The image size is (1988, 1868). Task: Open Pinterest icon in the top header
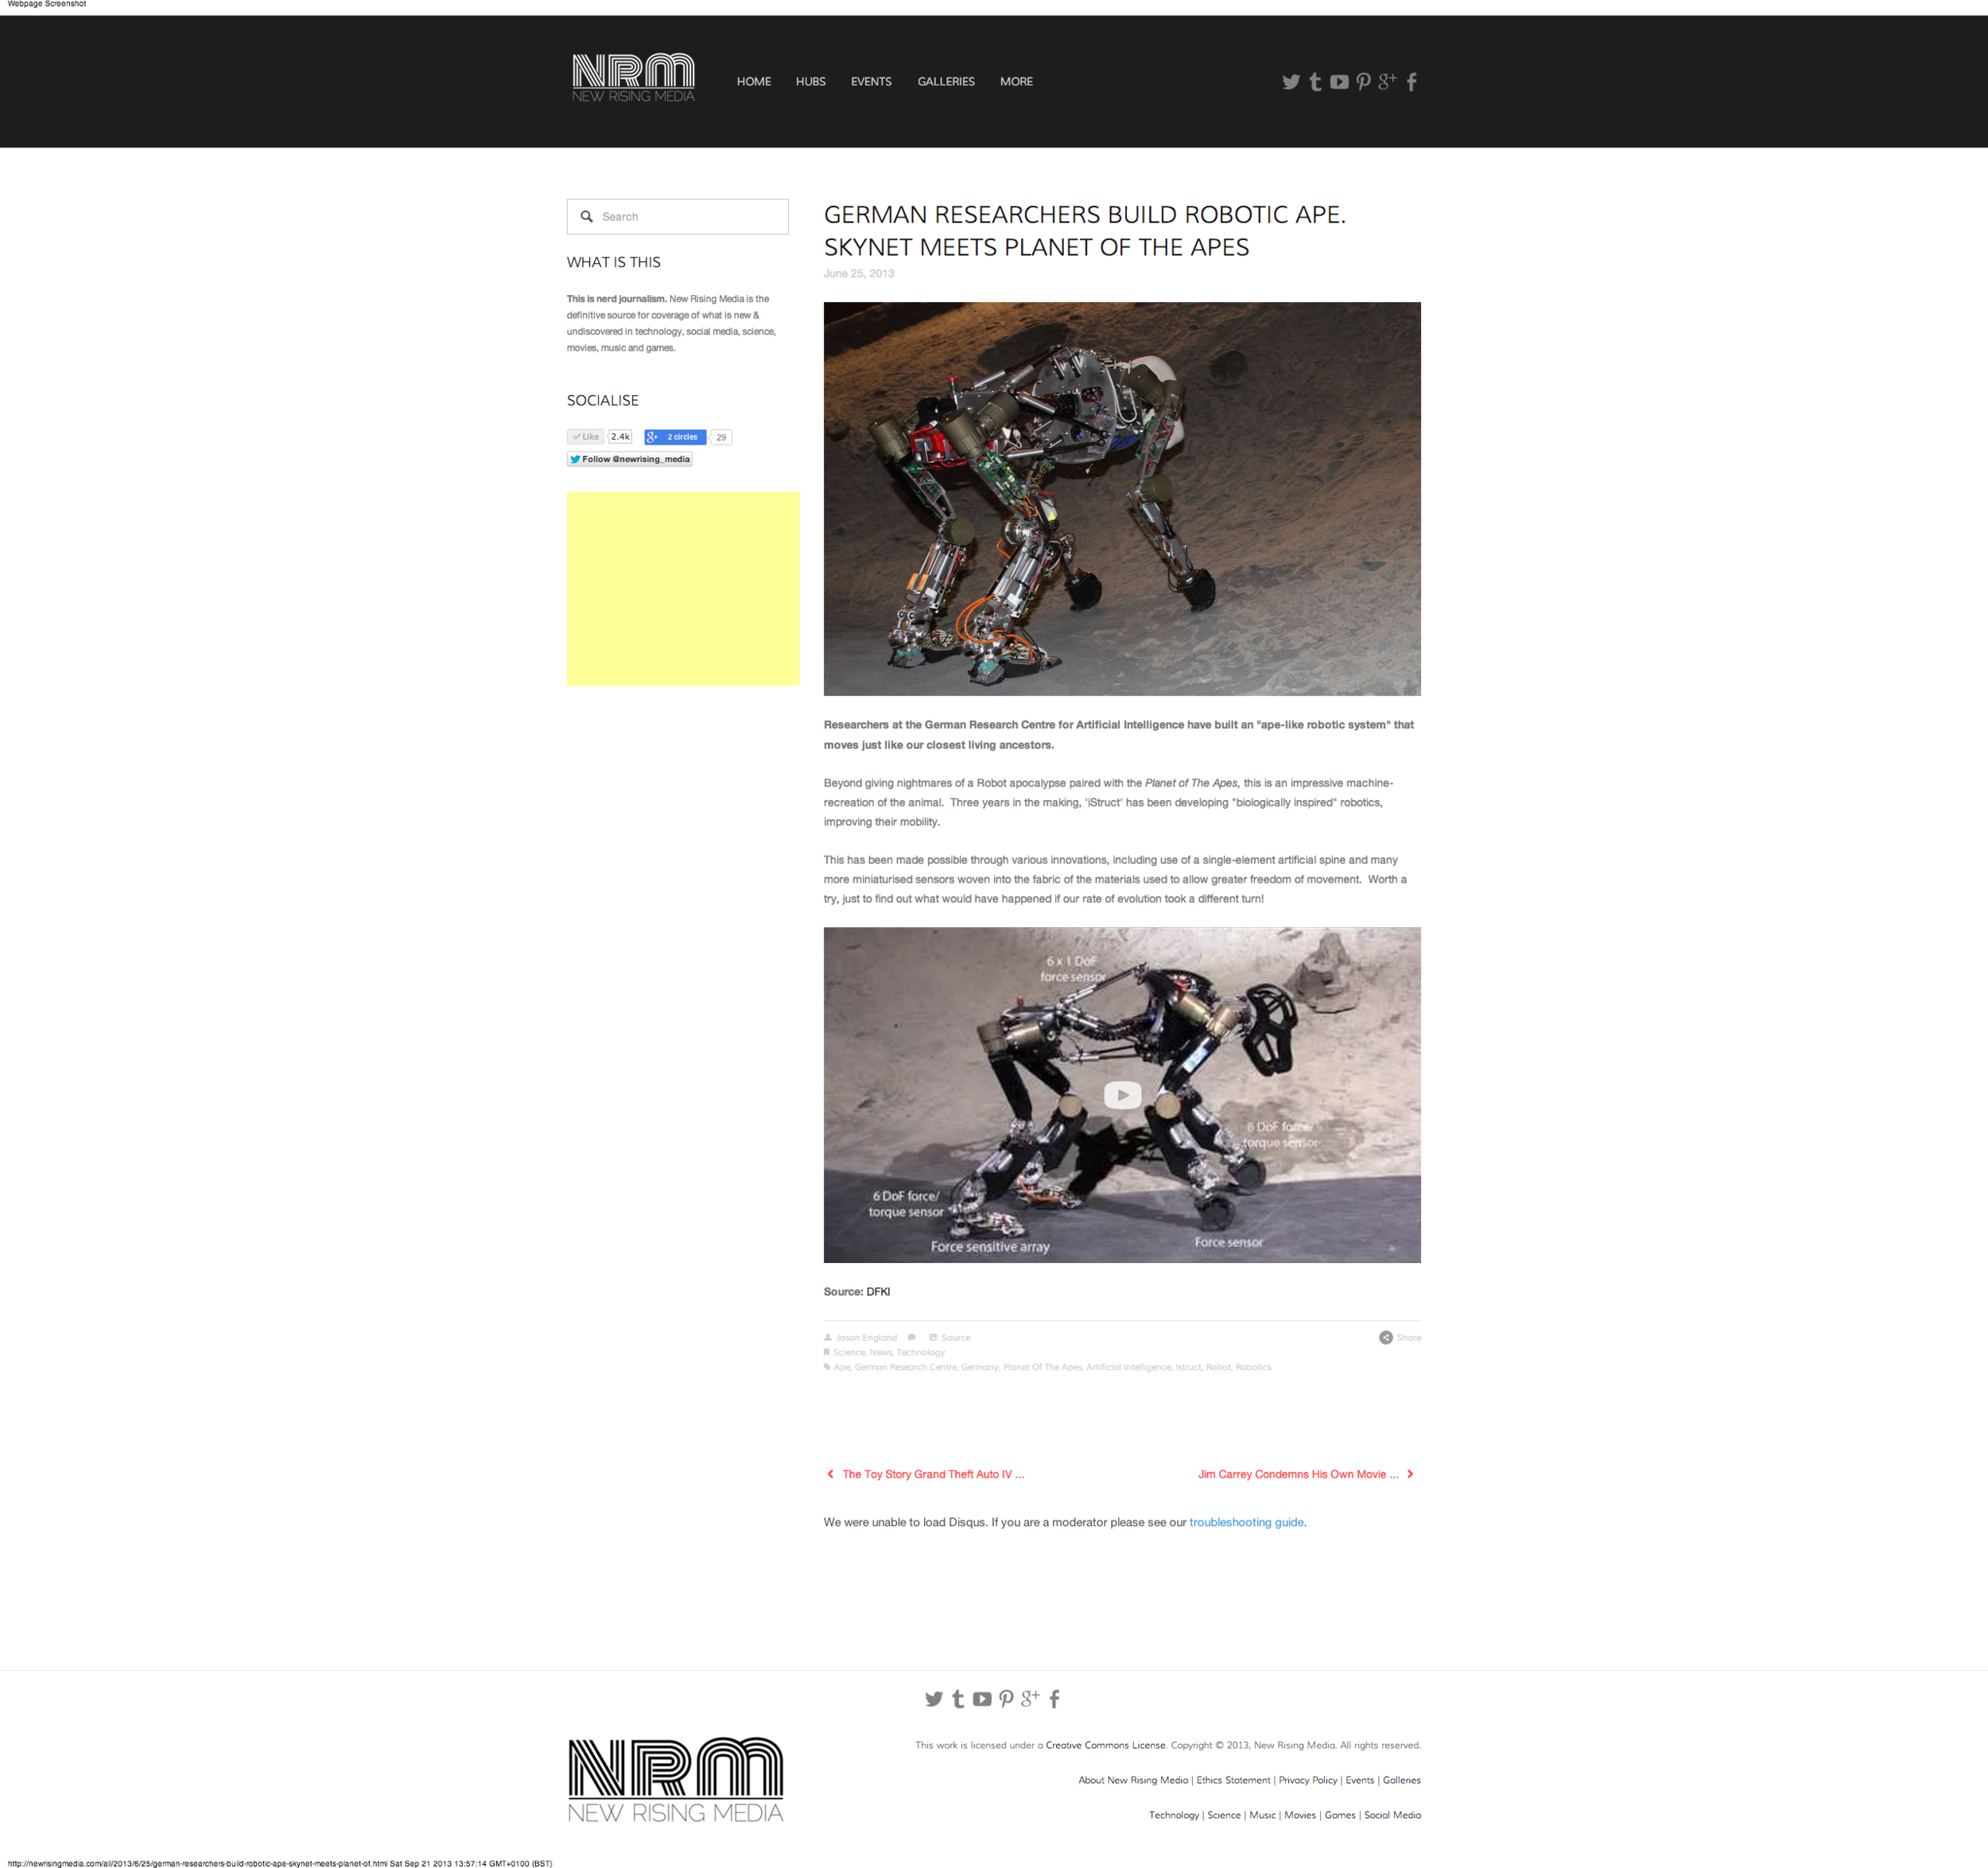point(1363,82)
